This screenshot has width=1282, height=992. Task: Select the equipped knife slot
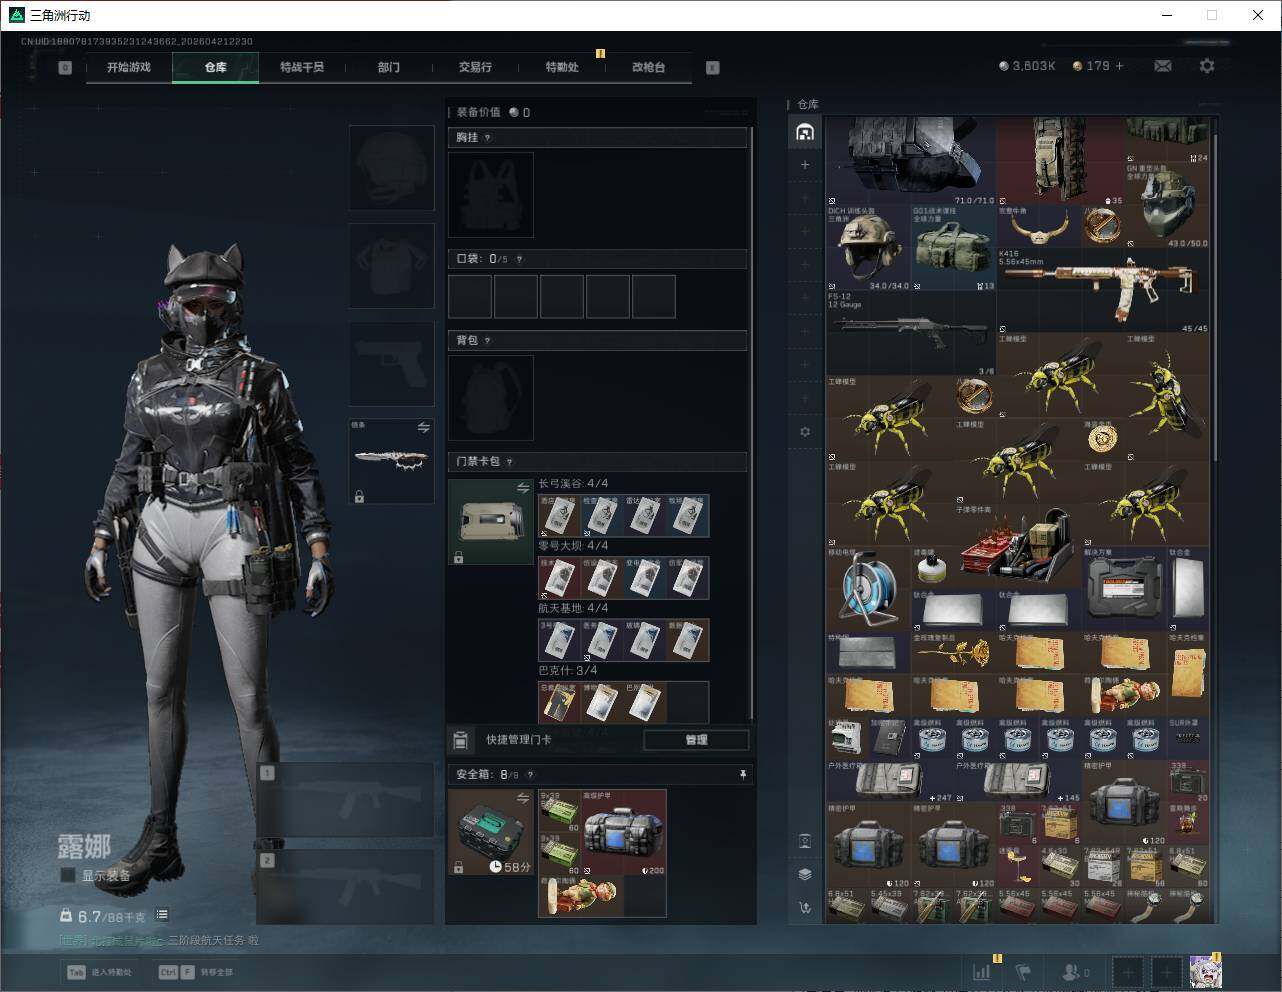391,461
